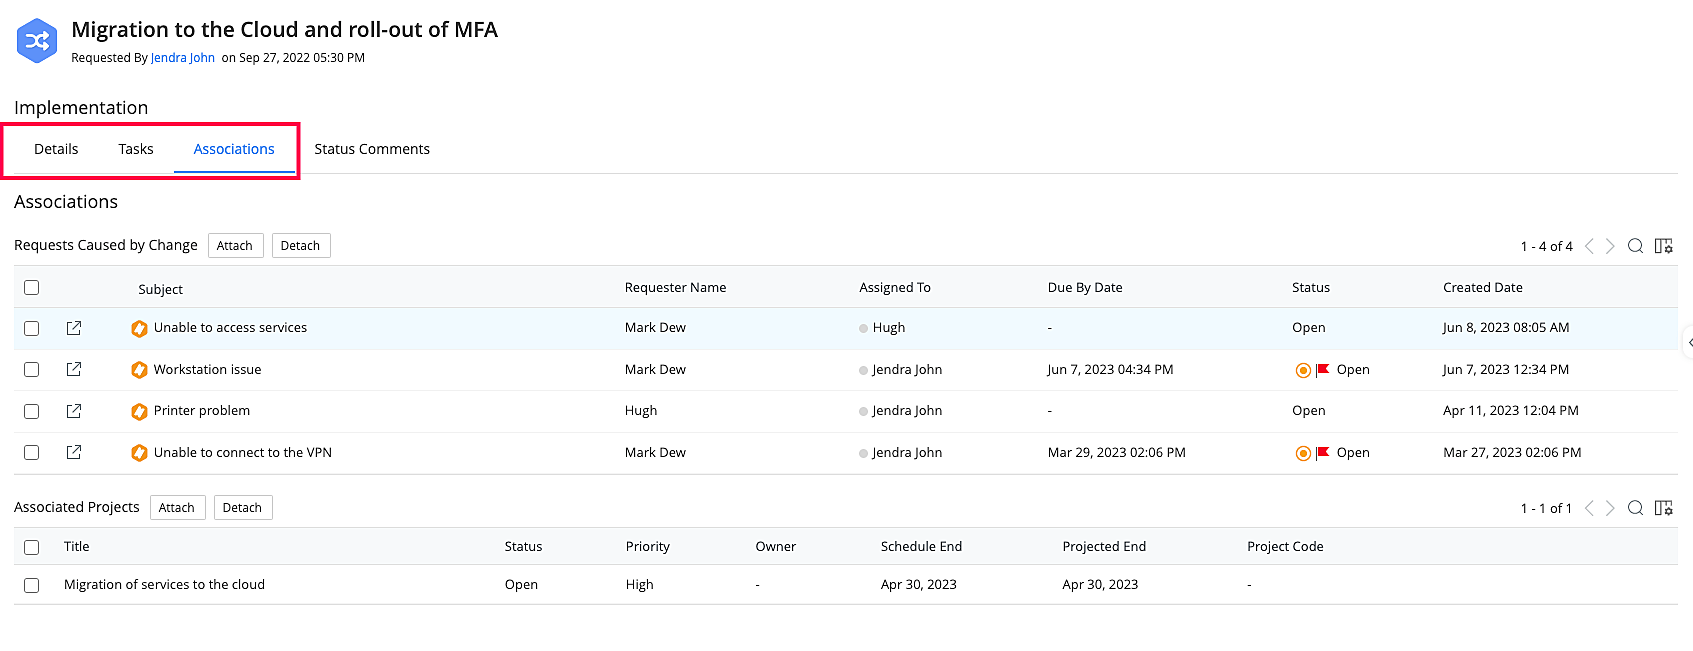Click search icon in Requests Caused by Change

tap(1635, 246)
